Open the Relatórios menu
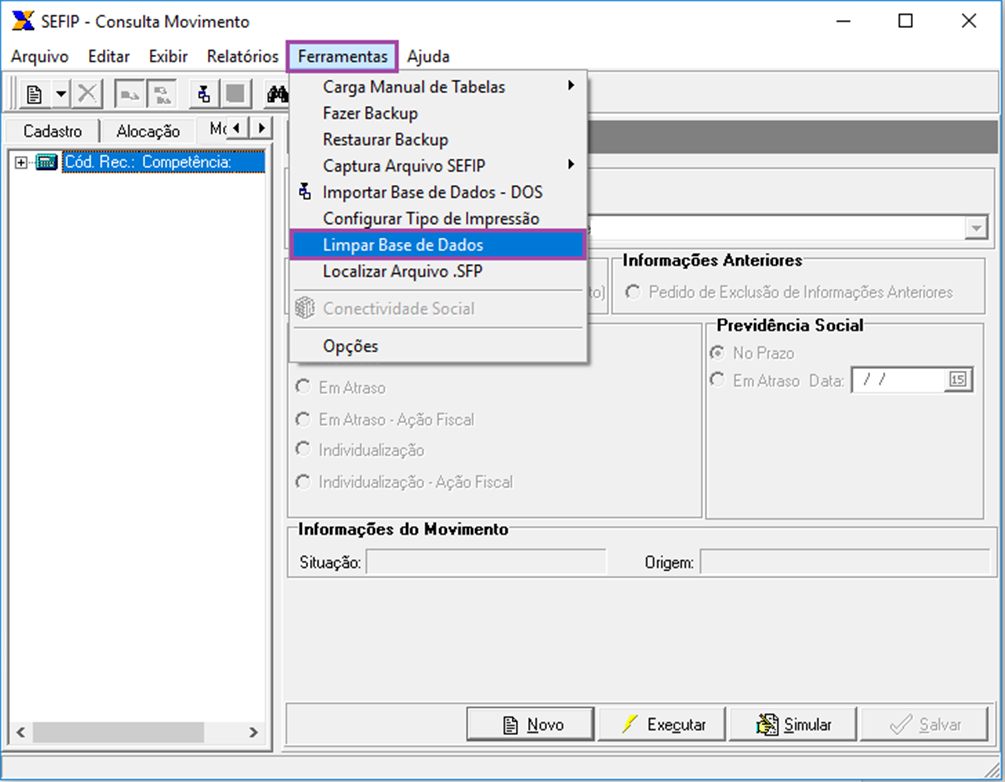1005x782 pixels. 243,56
